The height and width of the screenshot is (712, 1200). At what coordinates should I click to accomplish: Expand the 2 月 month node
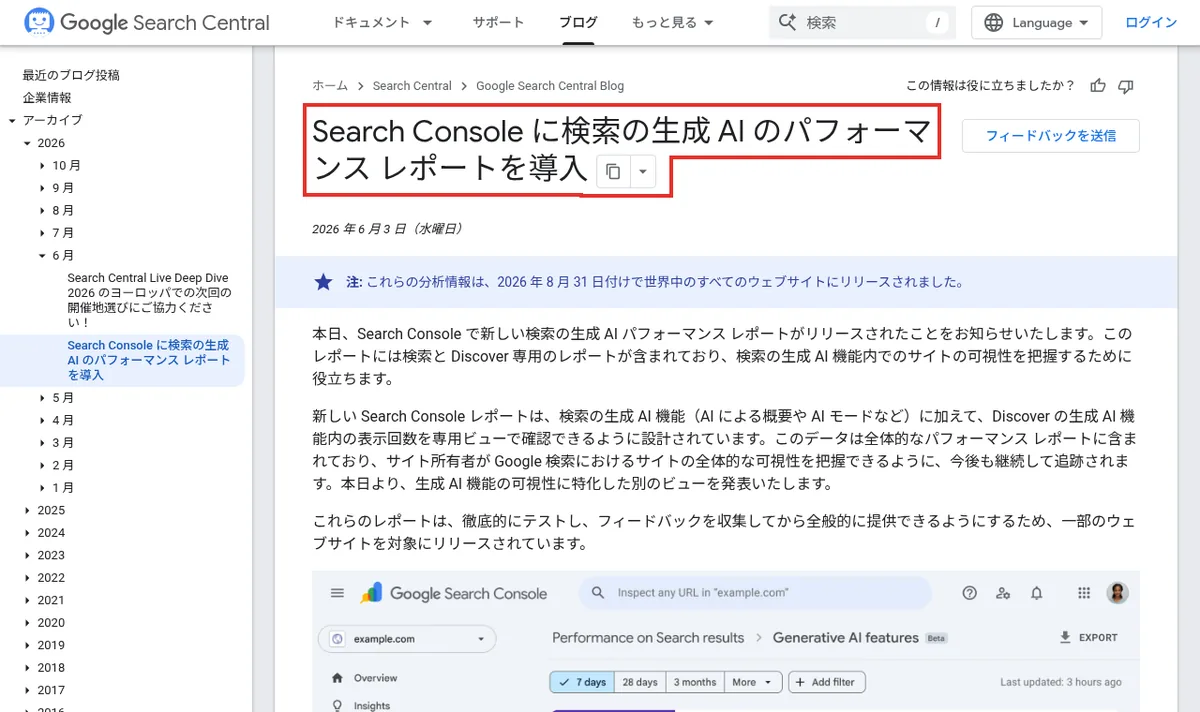click(42, 465)
